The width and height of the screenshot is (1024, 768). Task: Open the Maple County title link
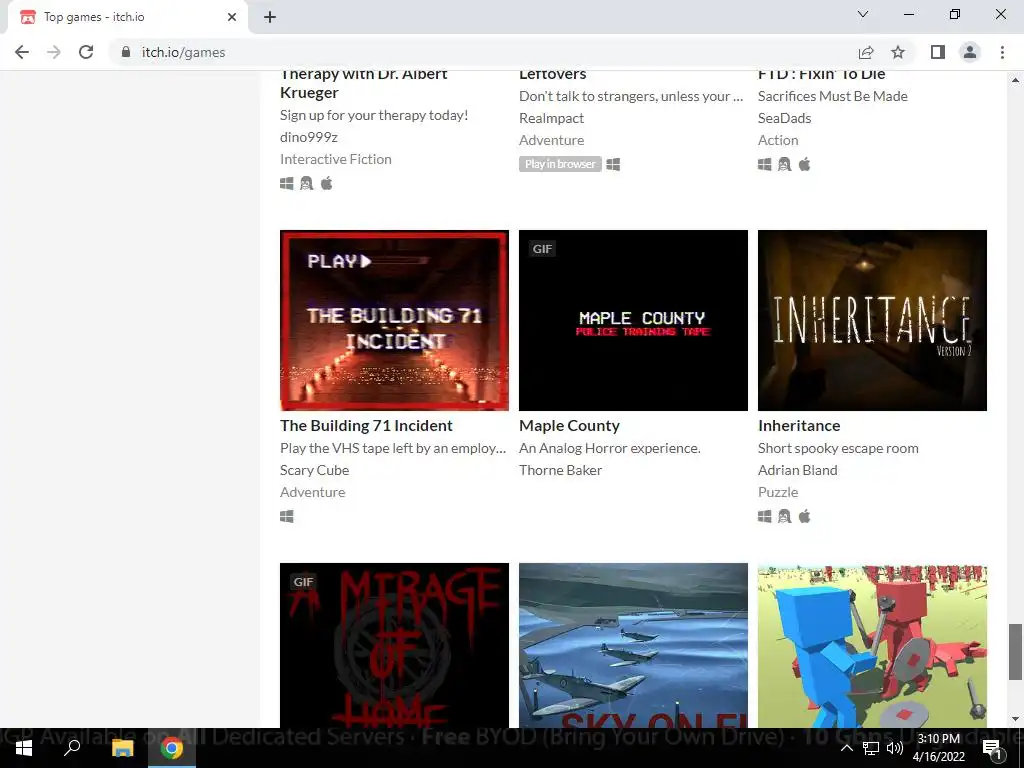pyautogui.click(x=569, y=425)
